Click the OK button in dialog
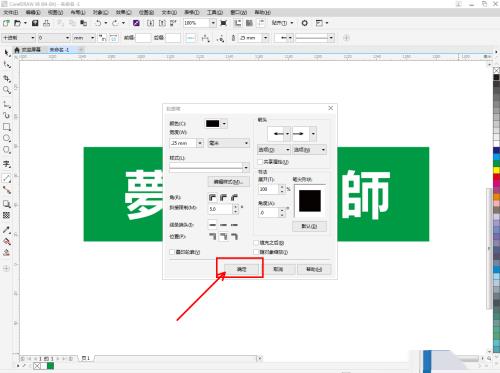 [x=241, y=269]
